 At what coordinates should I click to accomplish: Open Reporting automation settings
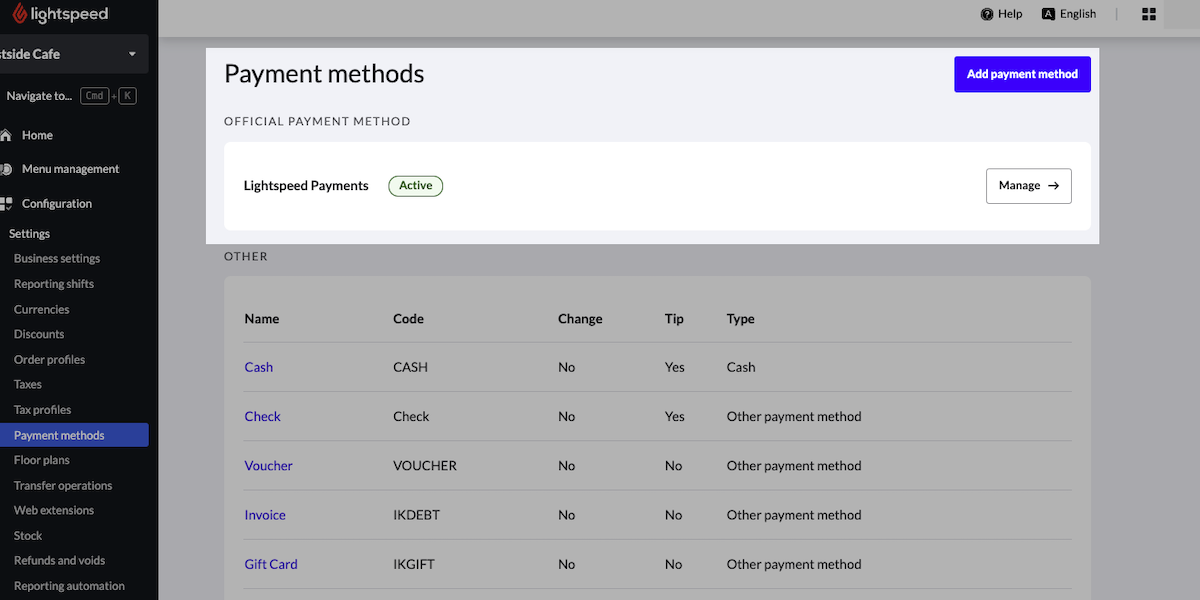(x=69, y=586)
